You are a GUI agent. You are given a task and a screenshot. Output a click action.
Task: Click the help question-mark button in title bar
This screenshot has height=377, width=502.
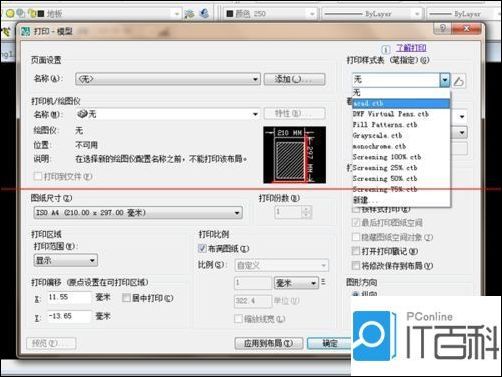coord(442,29)
